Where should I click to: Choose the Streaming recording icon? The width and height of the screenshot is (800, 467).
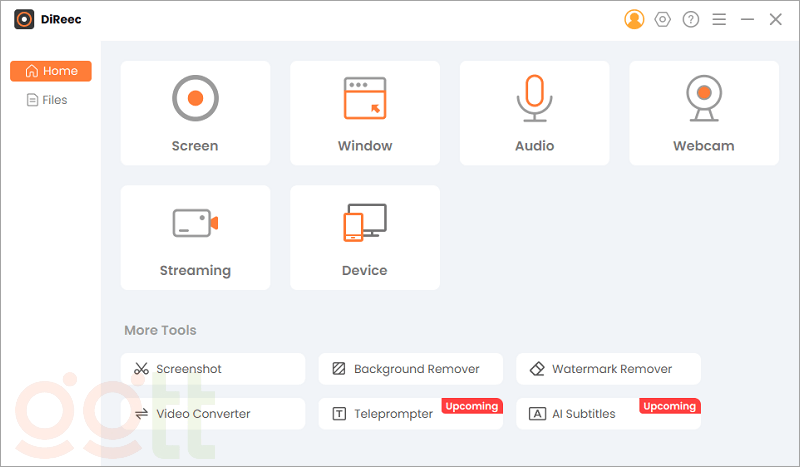(195, 222)
